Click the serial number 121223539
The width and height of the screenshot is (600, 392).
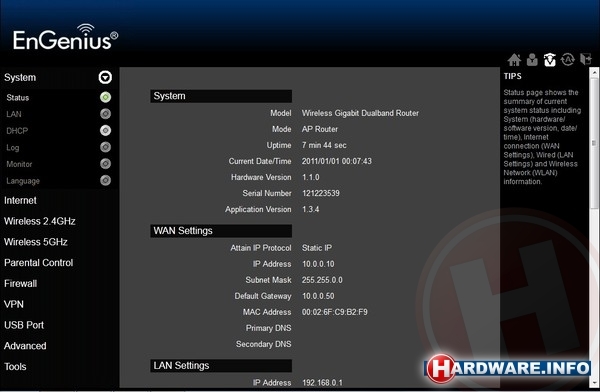coord(321,193)
